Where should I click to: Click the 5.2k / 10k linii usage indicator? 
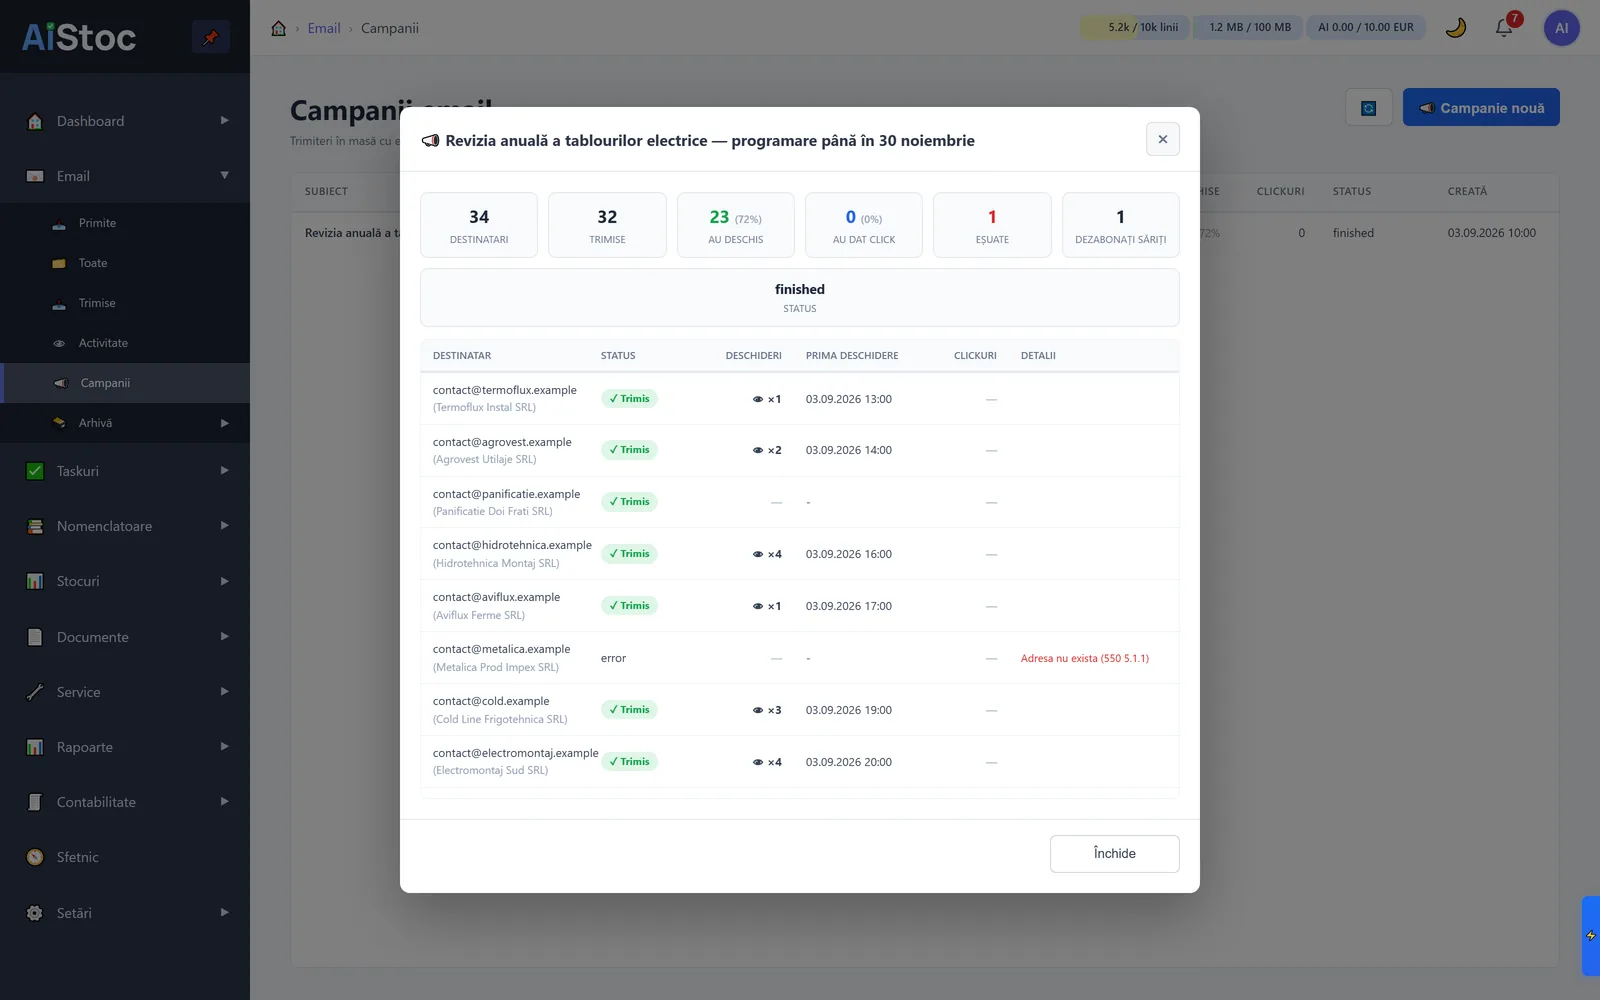(1135, 28)
